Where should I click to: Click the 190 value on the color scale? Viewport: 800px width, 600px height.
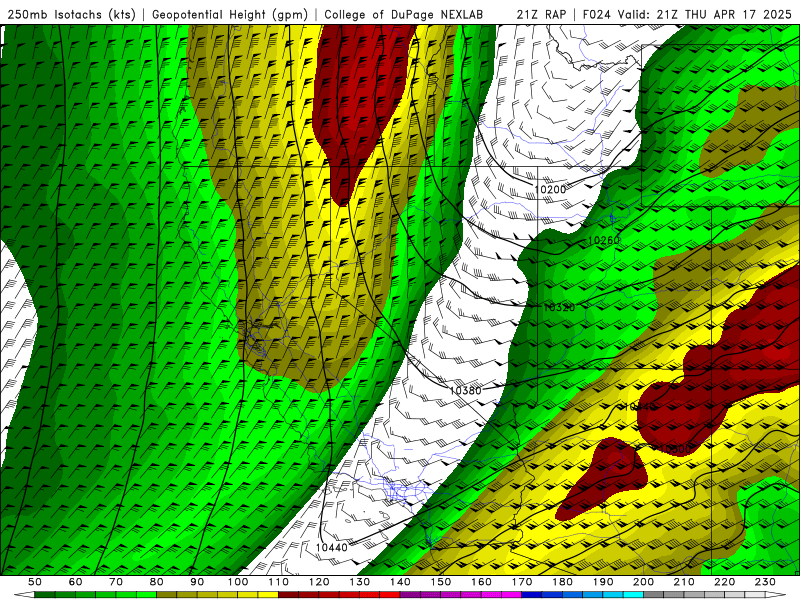point(603,582)
